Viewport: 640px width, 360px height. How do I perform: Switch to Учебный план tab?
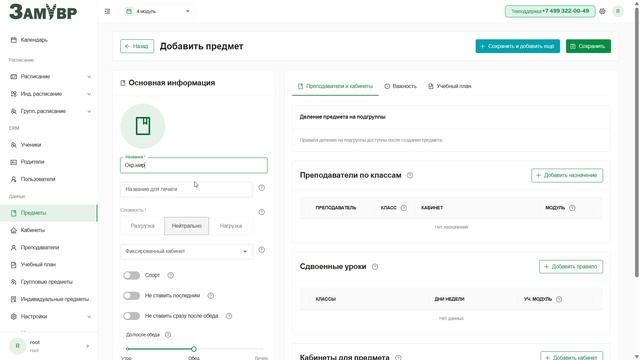click(449, 86)
